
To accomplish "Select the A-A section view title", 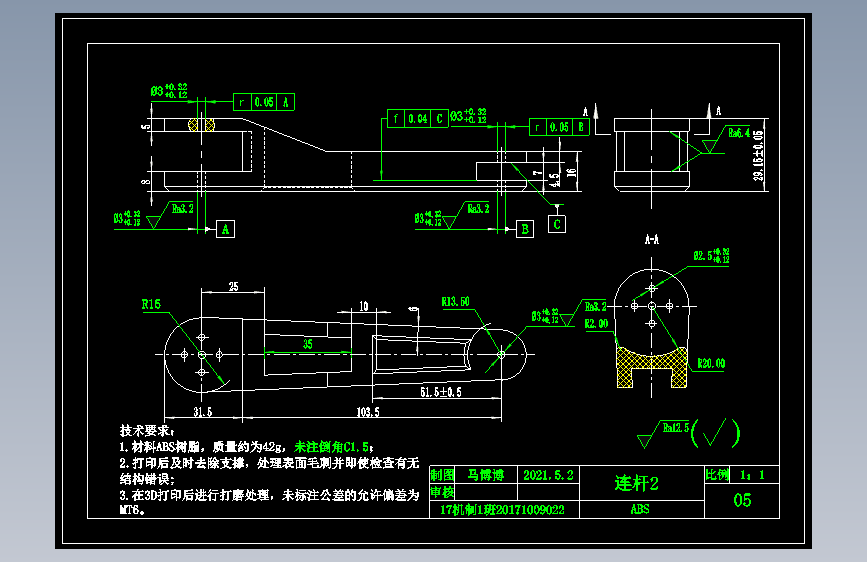I will pos(652,240).
